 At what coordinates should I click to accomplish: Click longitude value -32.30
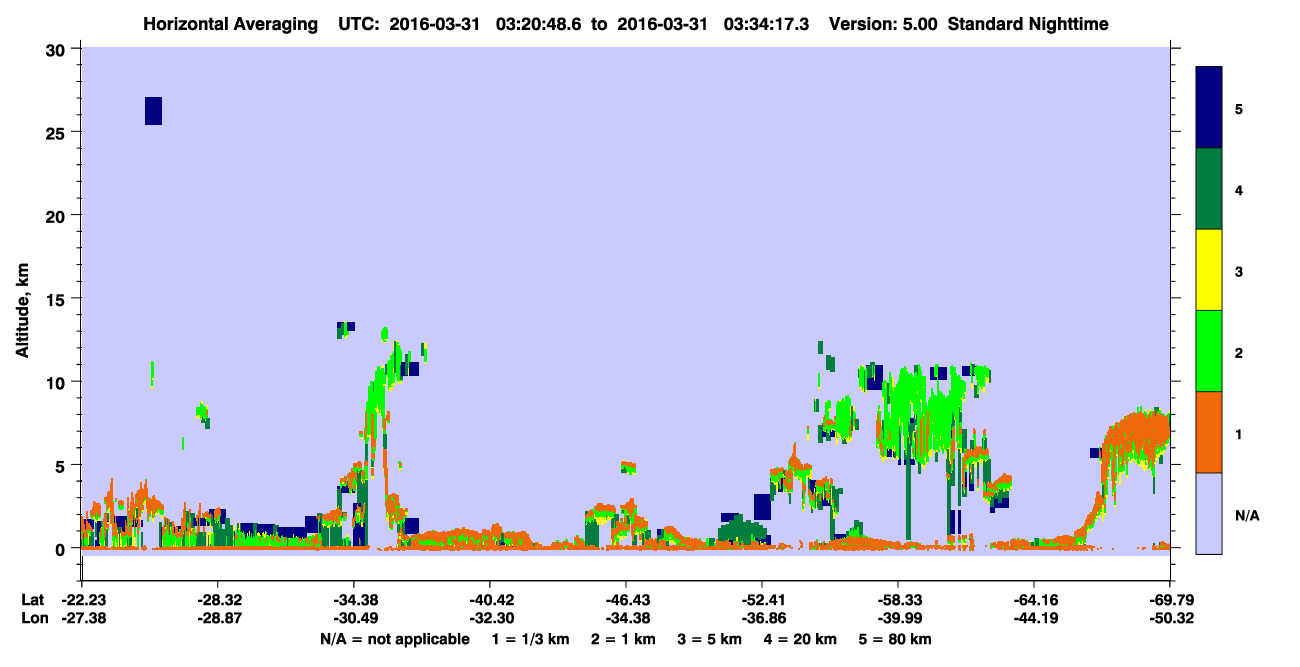490,619
